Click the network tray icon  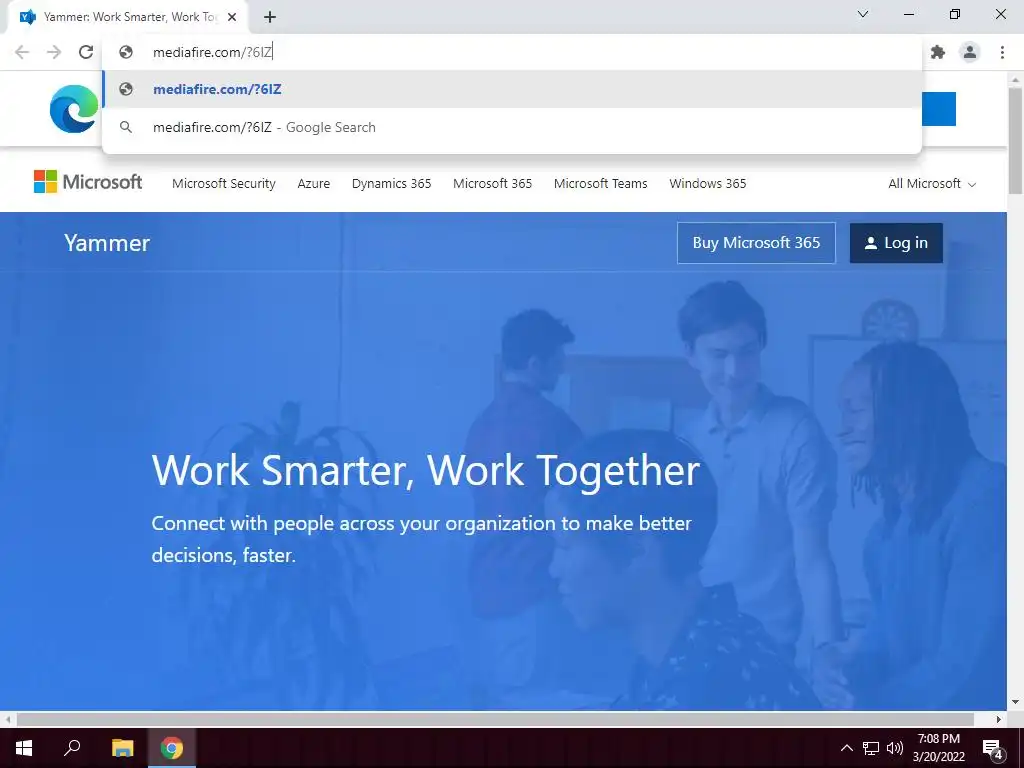point(871,748)
